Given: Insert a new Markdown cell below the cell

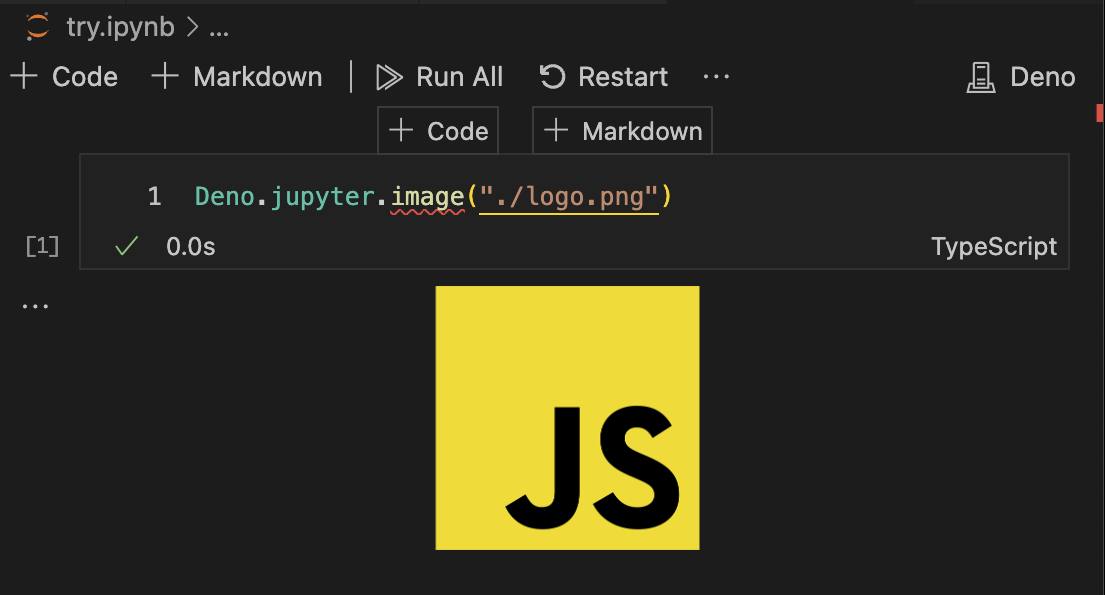Looking at the screenshot, I should point(622,130).
